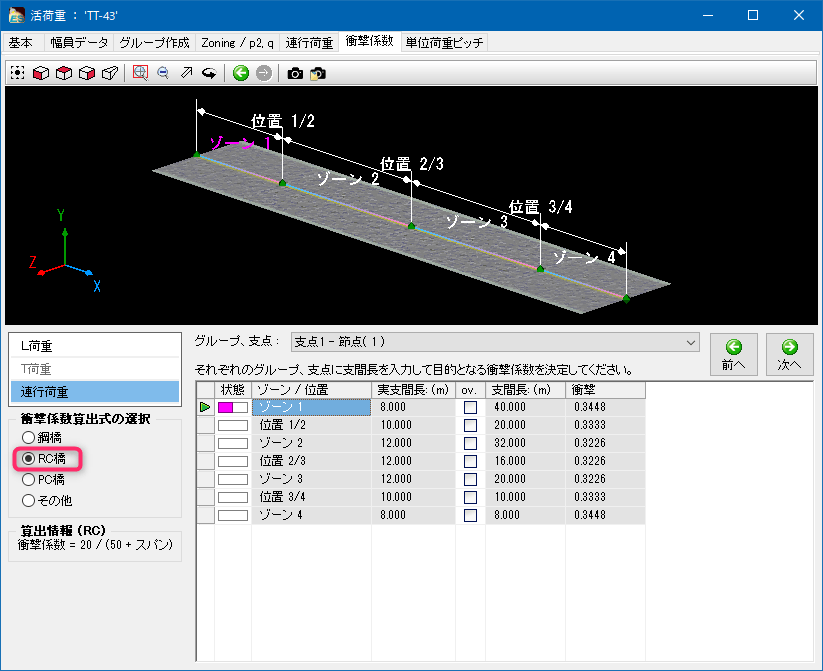The height and width of the screenshot is (671, 823).
Task: Click the camera snapshot icon
Action: (295, 73)
